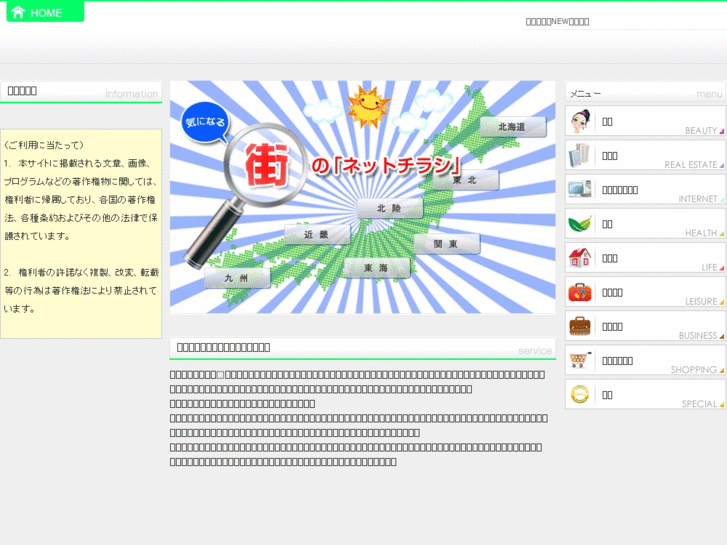Open the SHOPPING cart icon
727x545 pixels.
tap(580, 360)
